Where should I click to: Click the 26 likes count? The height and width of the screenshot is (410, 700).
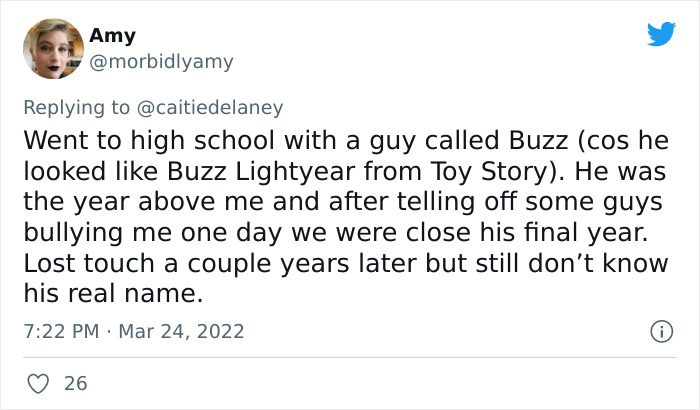(74, 383)
